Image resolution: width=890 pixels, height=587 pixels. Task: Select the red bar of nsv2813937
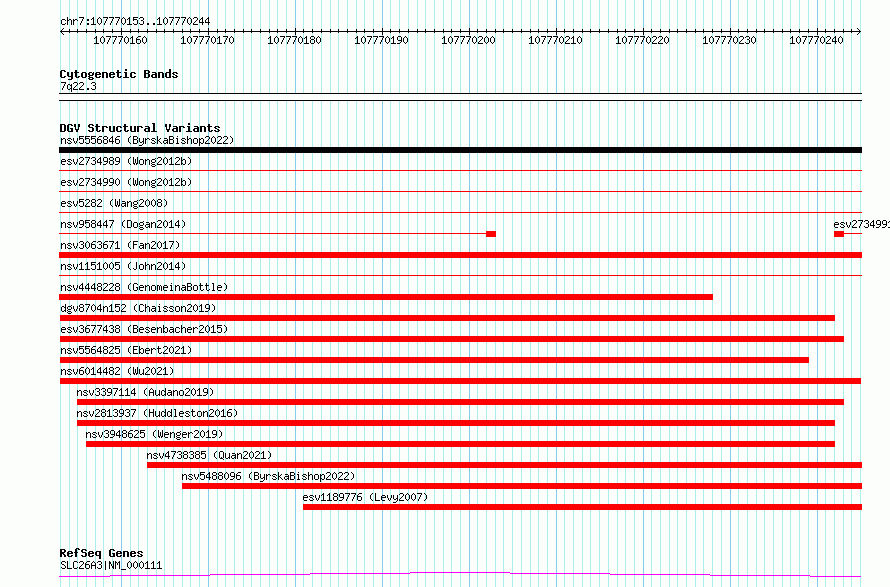coord(456,423)
